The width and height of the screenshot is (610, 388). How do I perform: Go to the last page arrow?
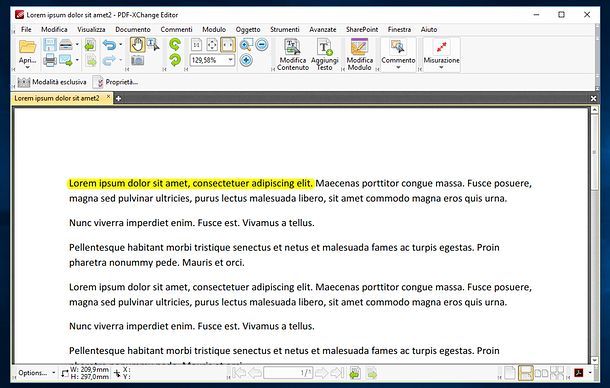337,373
